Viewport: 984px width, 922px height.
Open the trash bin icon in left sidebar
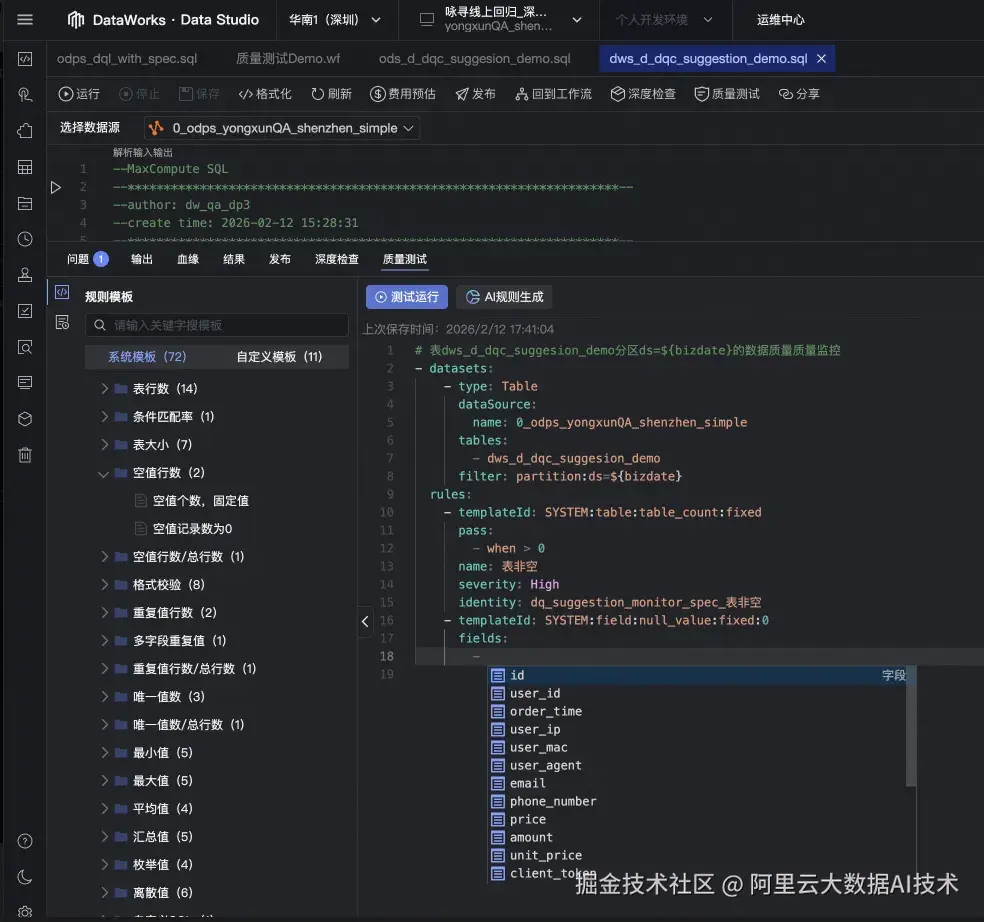(x=24, y=455)
